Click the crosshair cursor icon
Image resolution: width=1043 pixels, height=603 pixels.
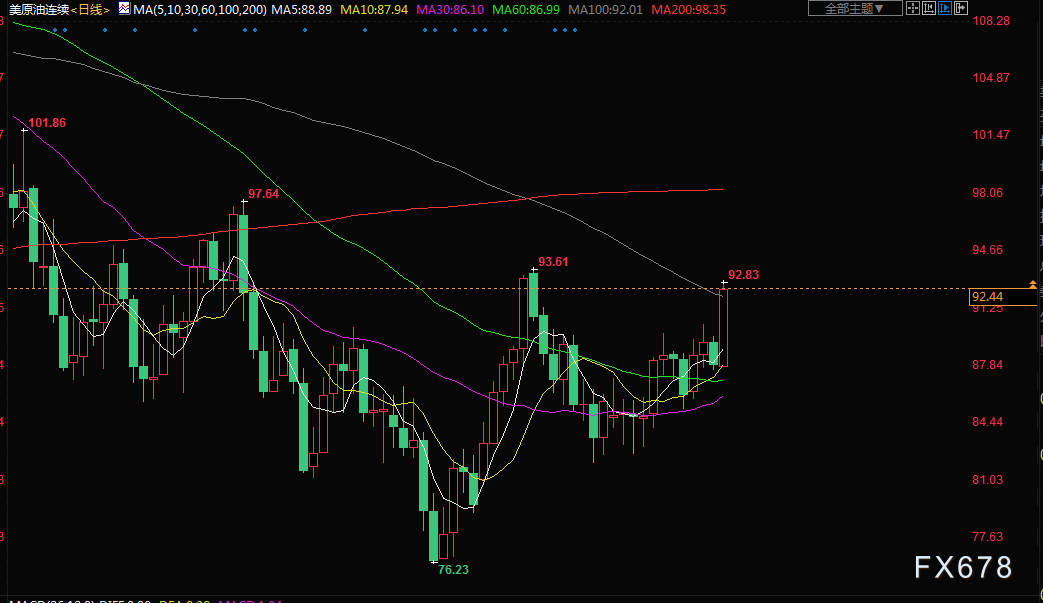pyautogui.click(x=913, y=8)
